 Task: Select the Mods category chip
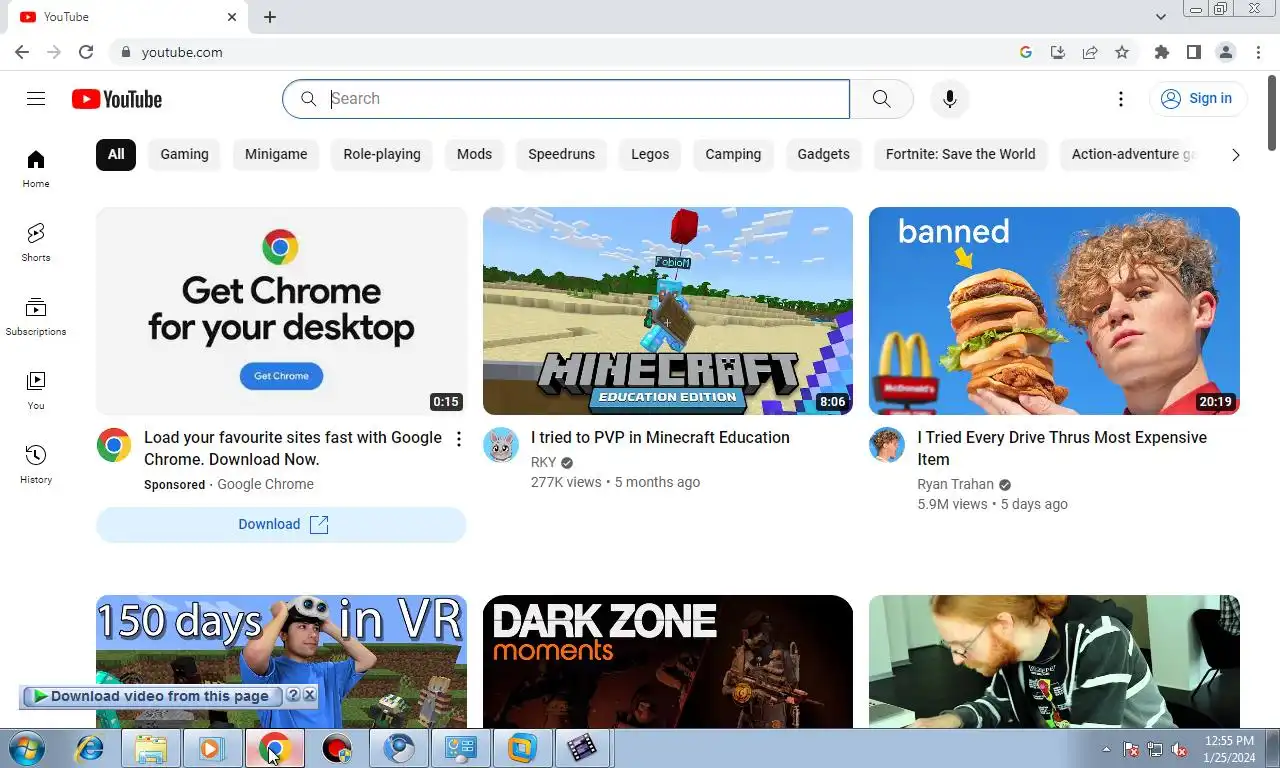[474, 154]
